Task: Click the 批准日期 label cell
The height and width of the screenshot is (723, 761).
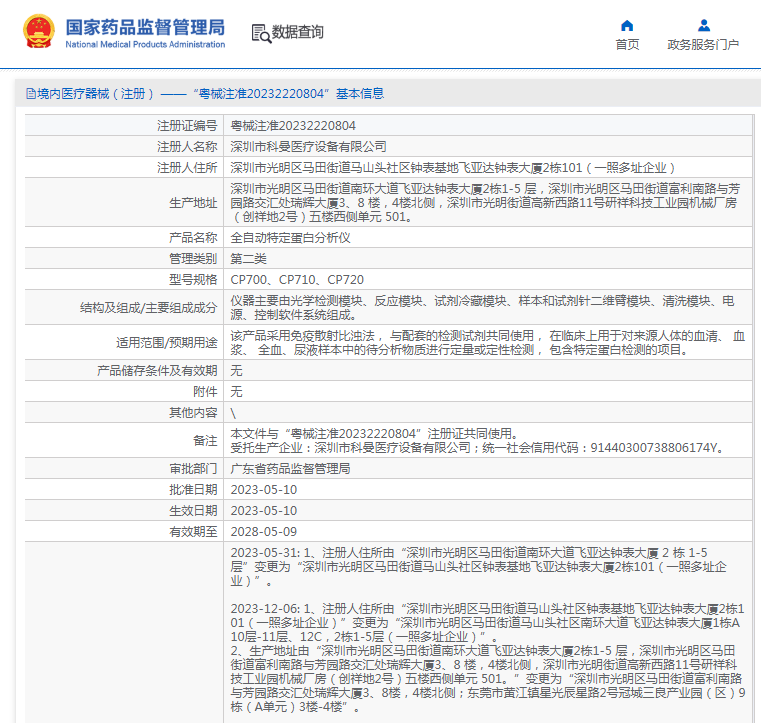Action: [x=124, y=490]
